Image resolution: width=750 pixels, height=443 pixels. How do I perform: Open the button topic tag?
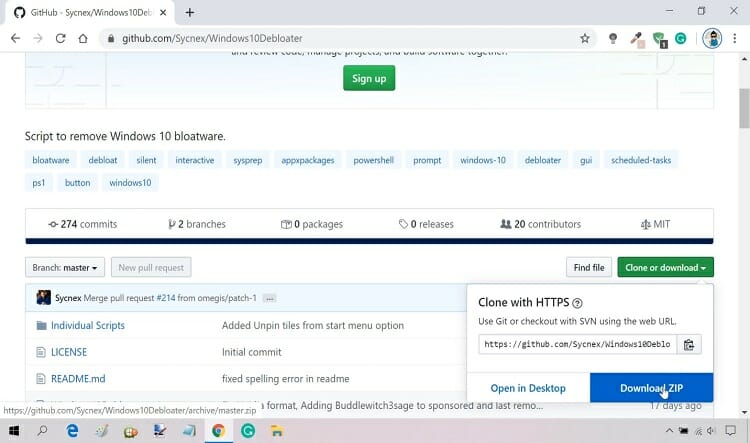click(x=77, y=183)
